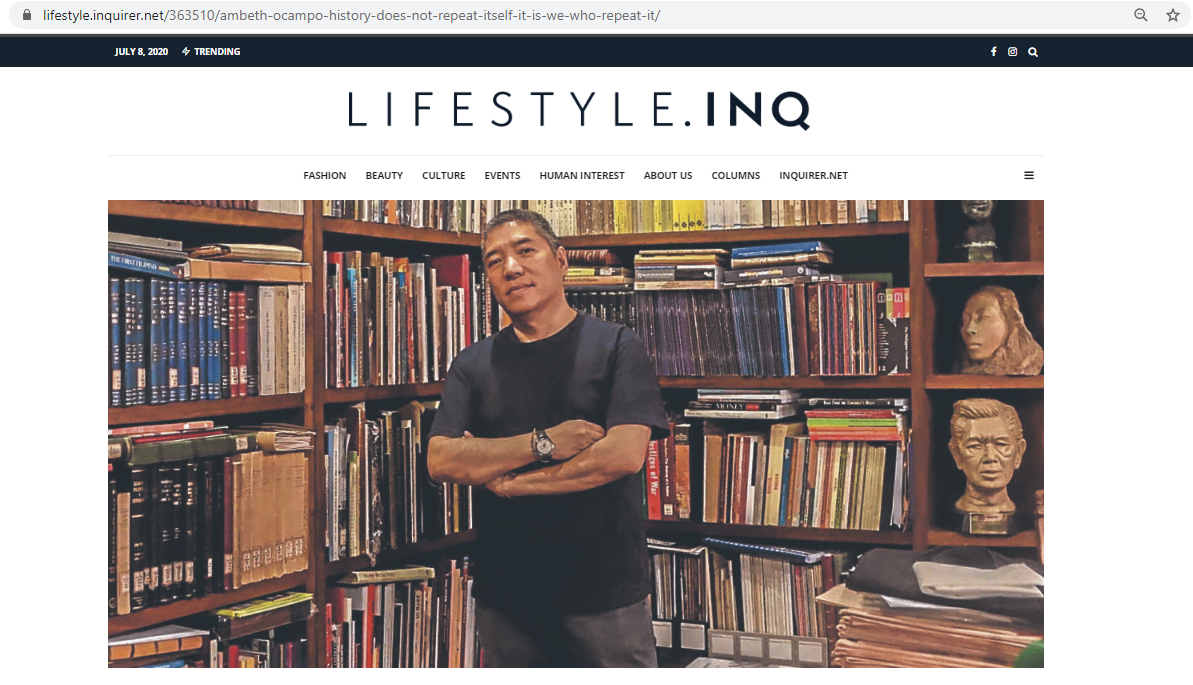
Task: Click the lightning bolt Trending icon
Action: pos(186,52)
